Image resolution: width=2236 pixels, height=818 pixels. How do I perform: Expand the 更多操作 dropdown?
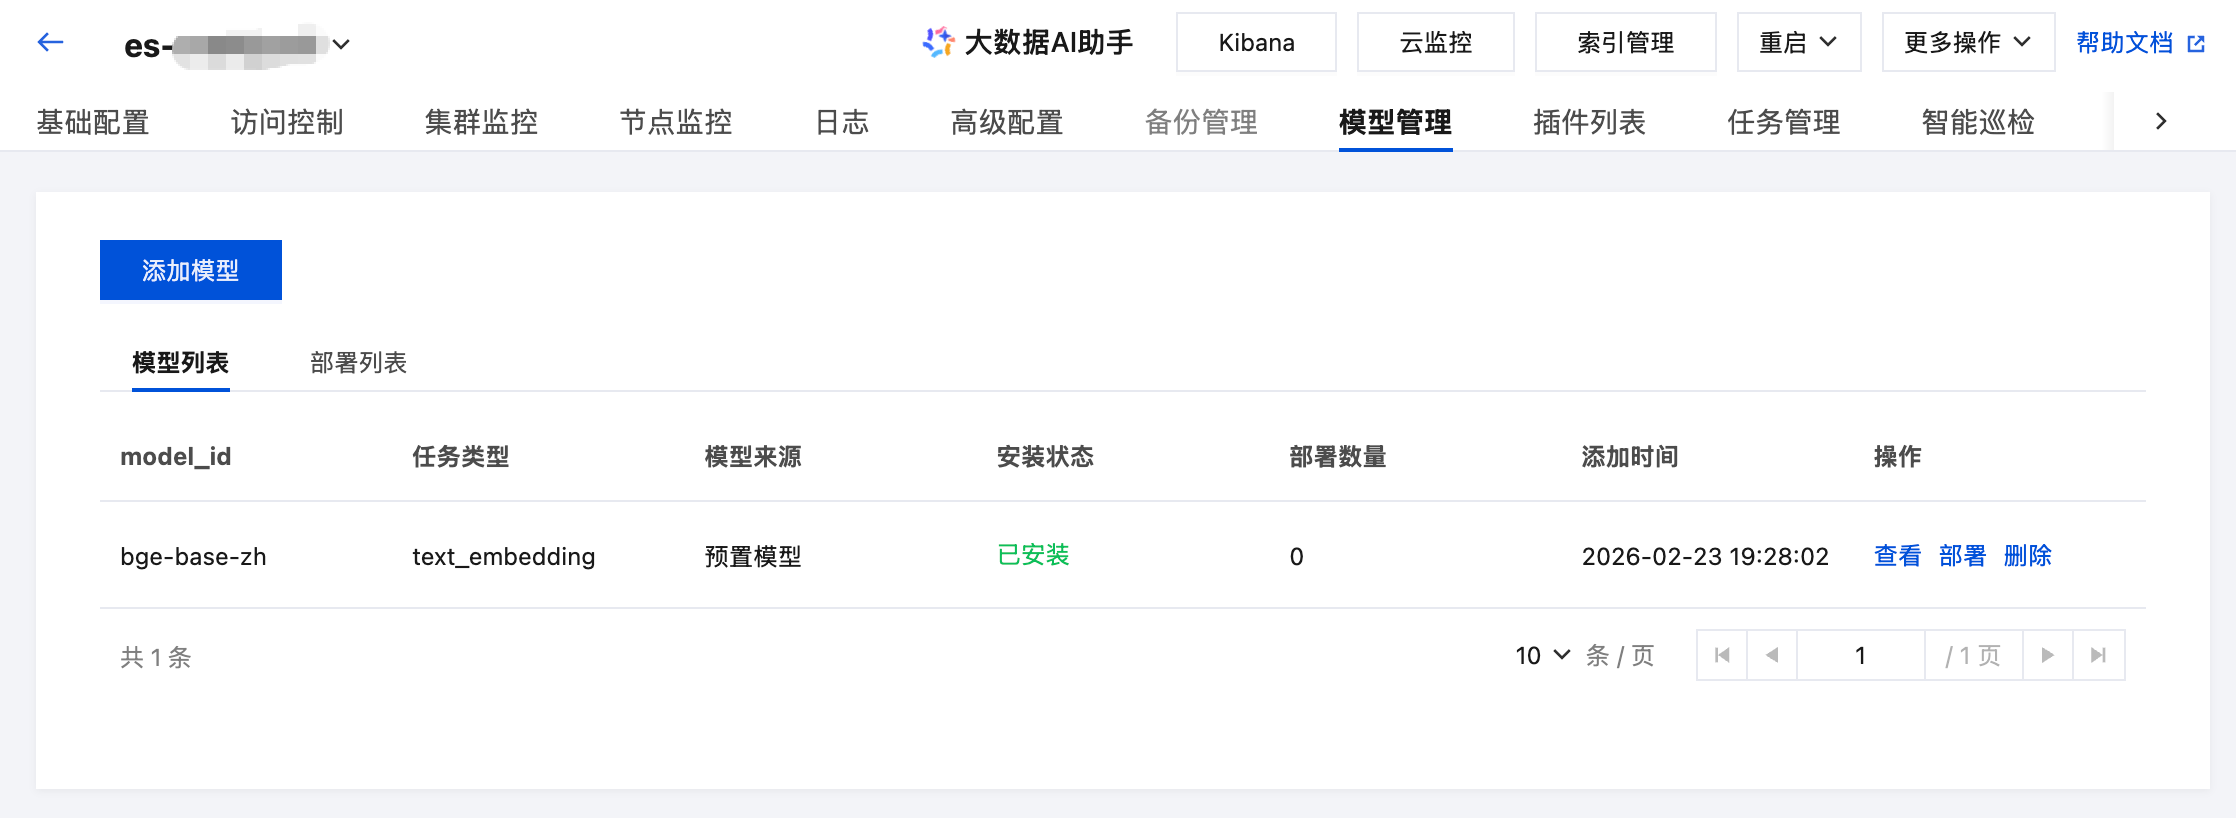pos(1967,42)
